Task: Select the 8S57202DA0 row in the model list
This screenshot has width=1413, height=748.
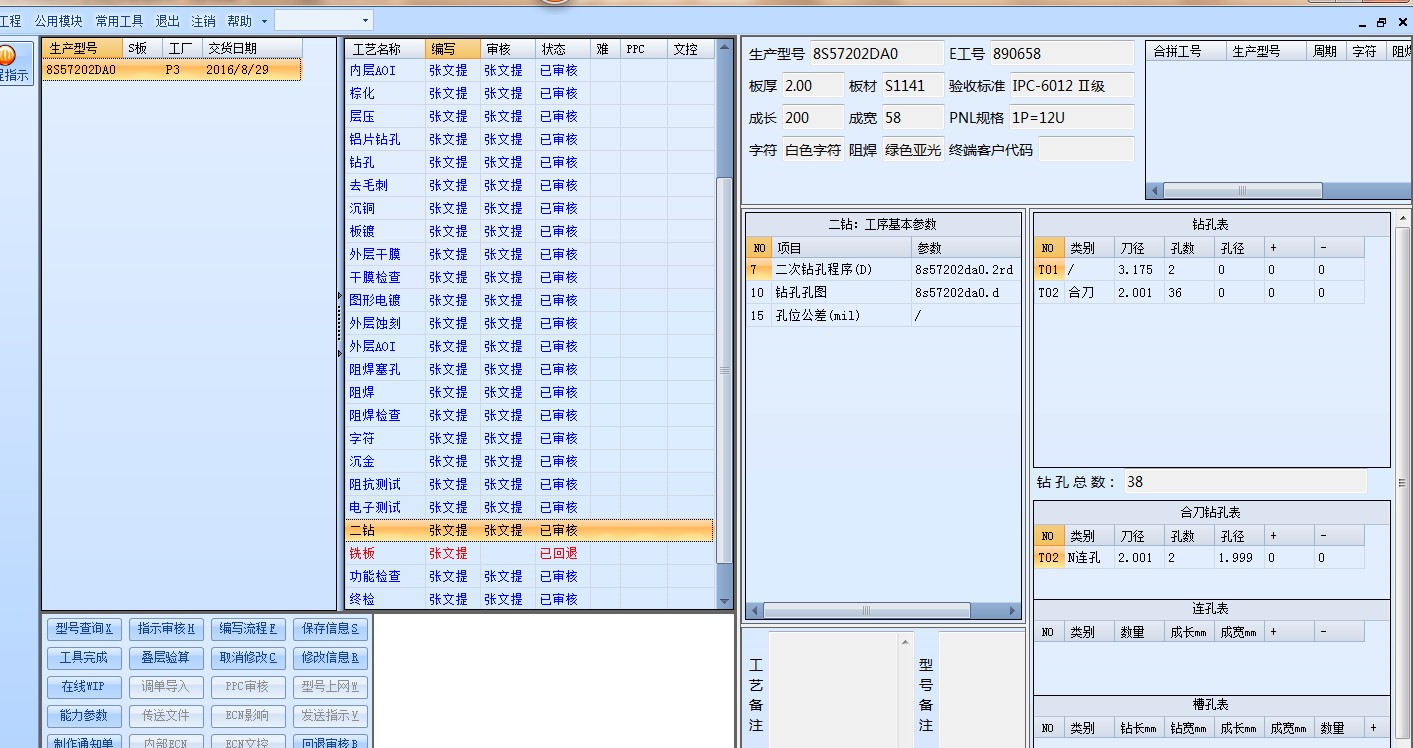Action: tap(172, 70)
